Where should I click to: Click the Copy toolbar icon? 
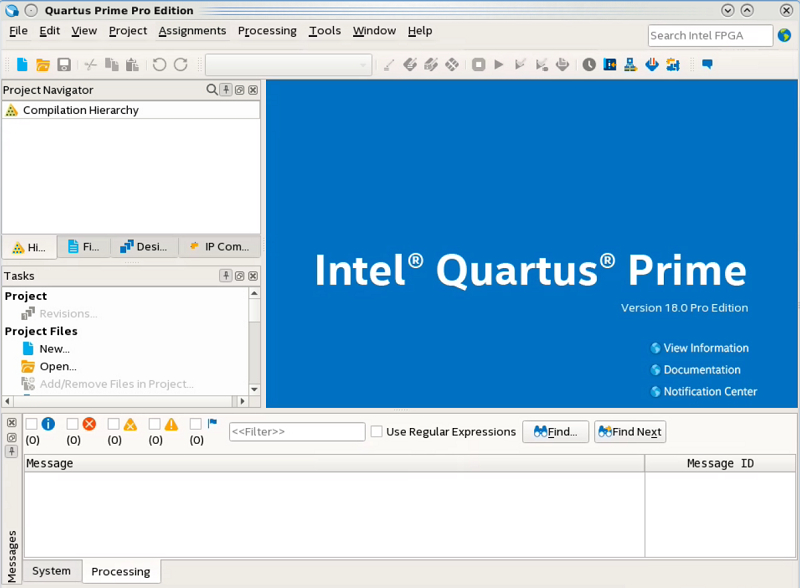click(111, 65)
